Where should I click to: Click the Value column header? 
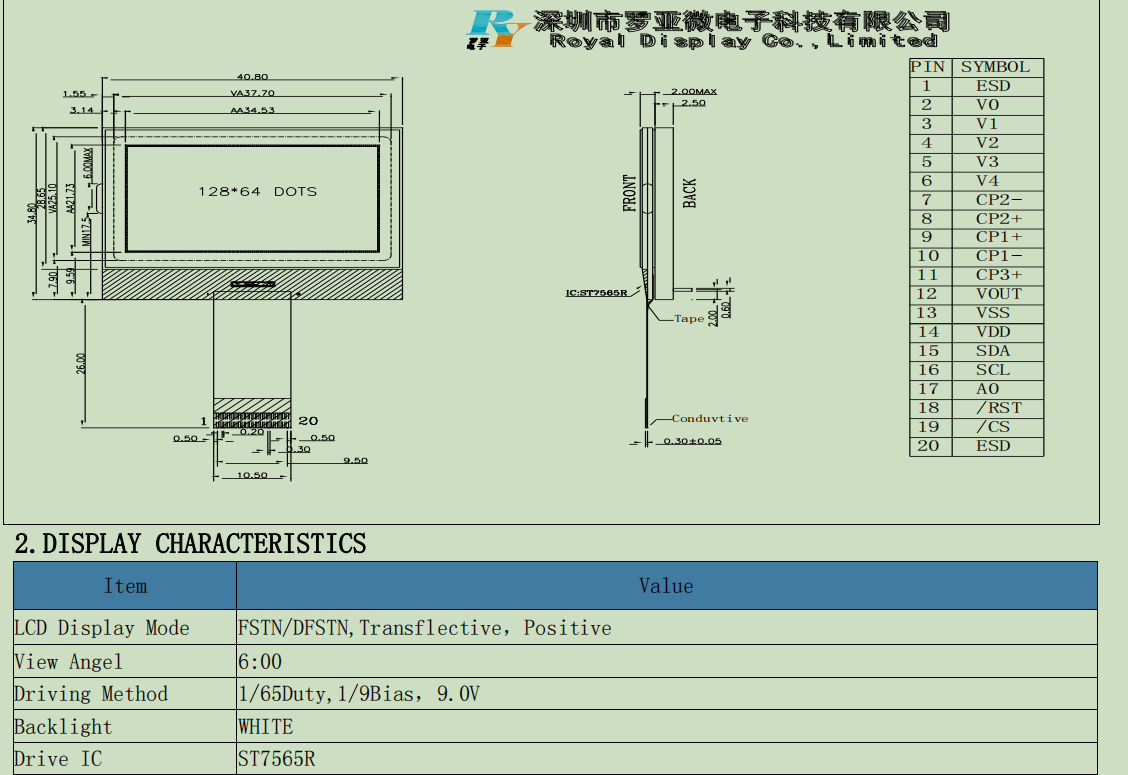(x=666, y=586)
